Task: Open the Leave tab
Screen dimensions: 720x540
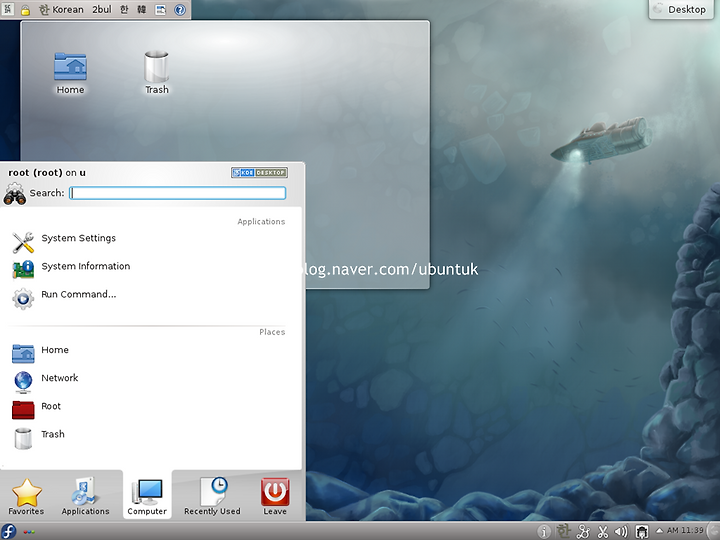Action: (x=275, y=496)
